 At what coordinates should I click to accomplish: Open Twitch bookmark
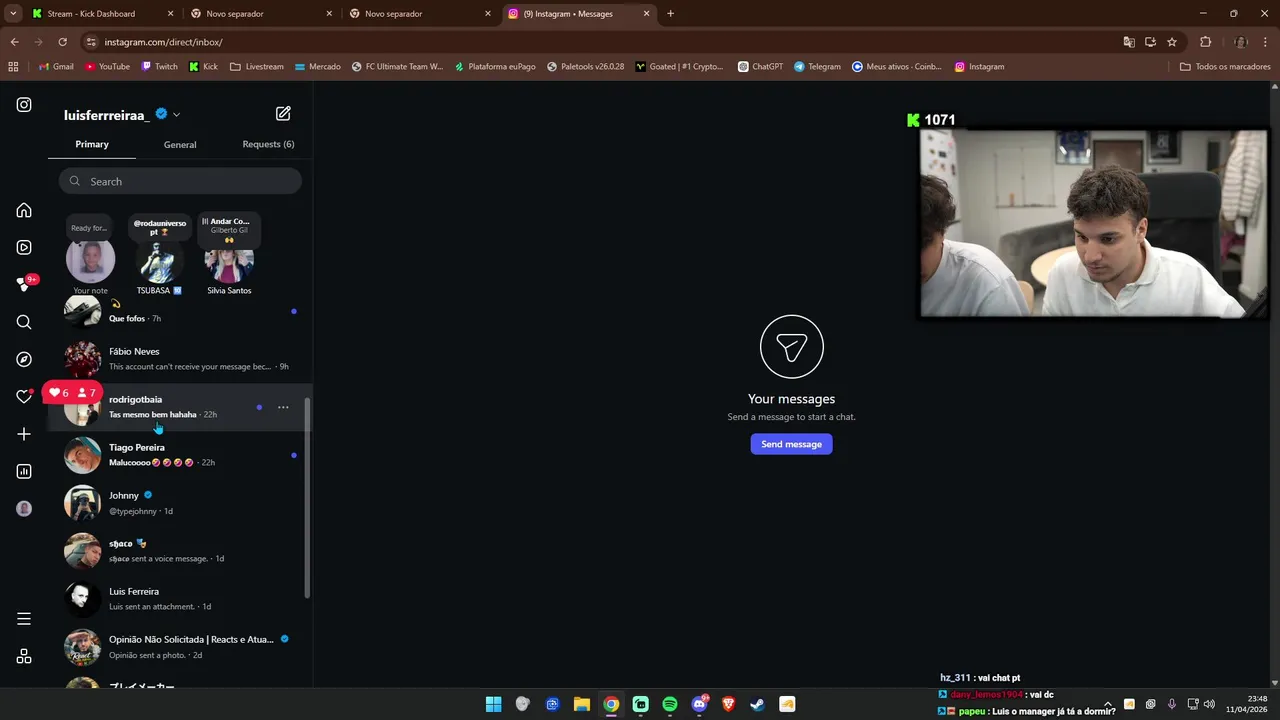[159, 67]
